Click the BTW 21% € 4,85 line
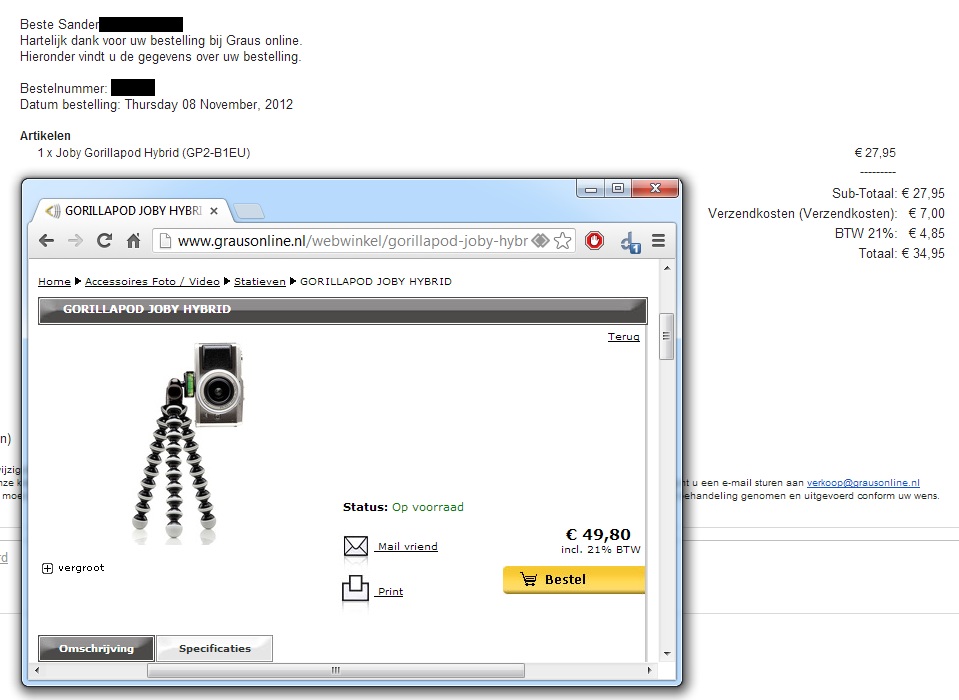The image size is (959, 700). pyautogui.click(x=890, y=233)
